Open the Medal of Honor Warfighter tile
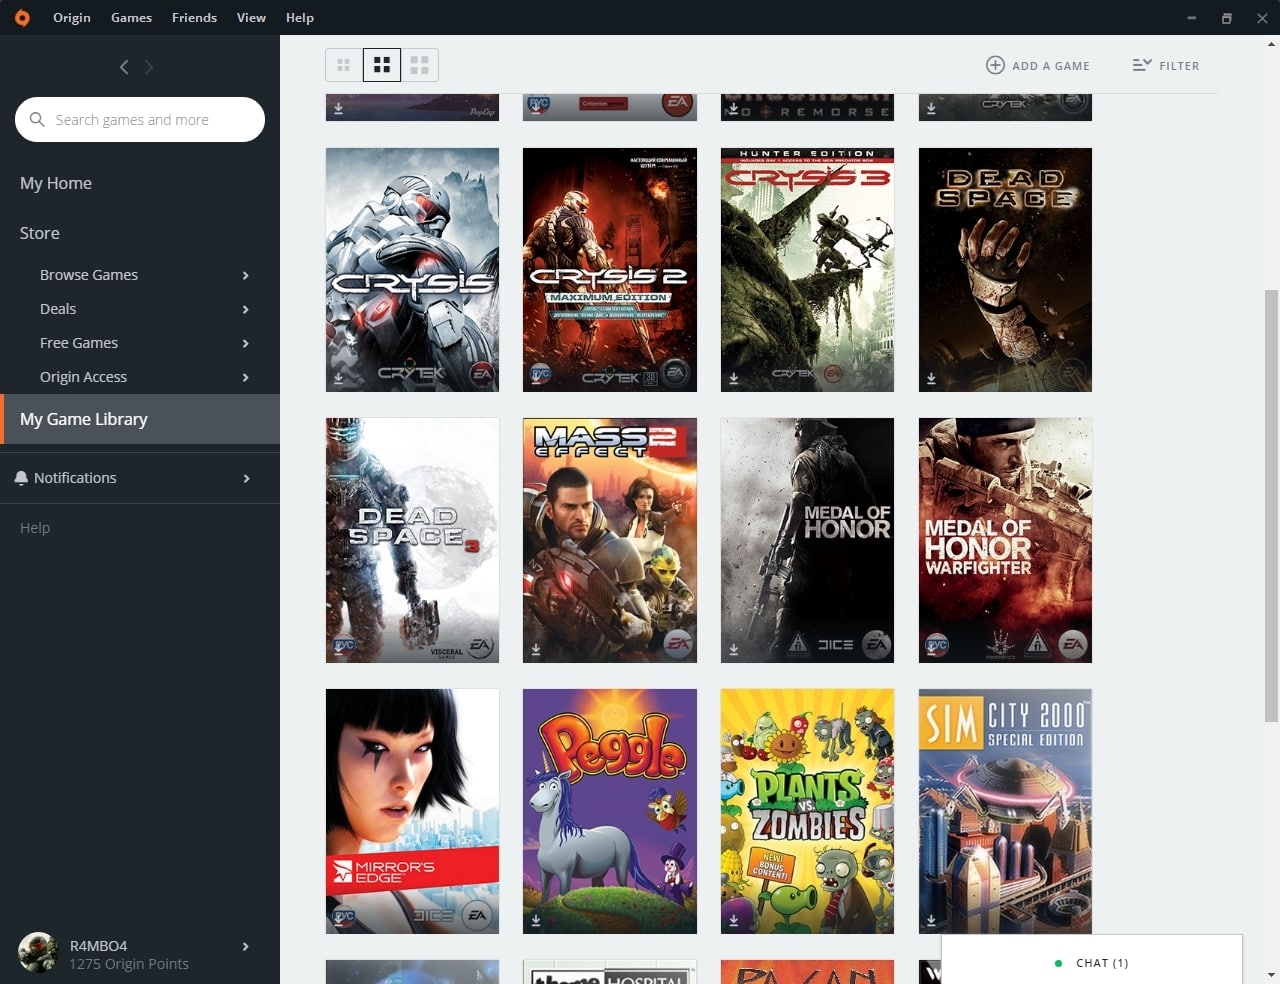Viewport: 1280px width, 984px height. (x=1005, y=540)
